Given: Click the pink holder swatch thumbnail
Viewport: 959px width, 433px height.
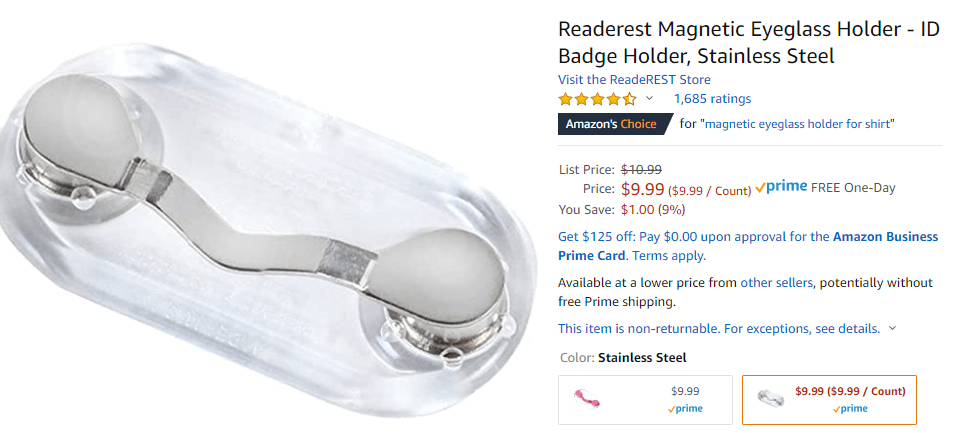Looking at the screenshot, I should pyautogui.click(x=587, y=399).
